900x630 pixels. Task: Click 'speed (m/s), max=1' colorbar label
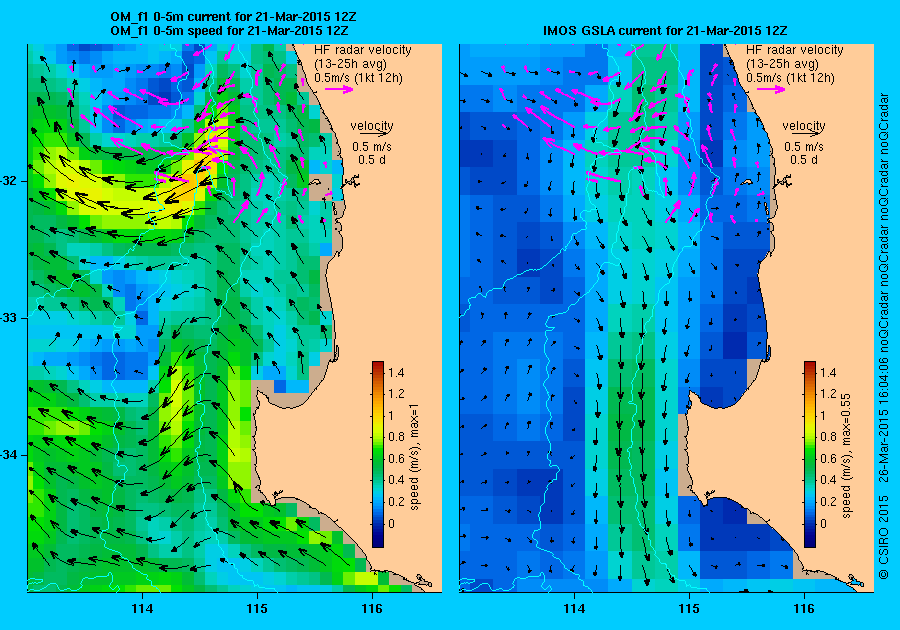[x=414, y=456]
